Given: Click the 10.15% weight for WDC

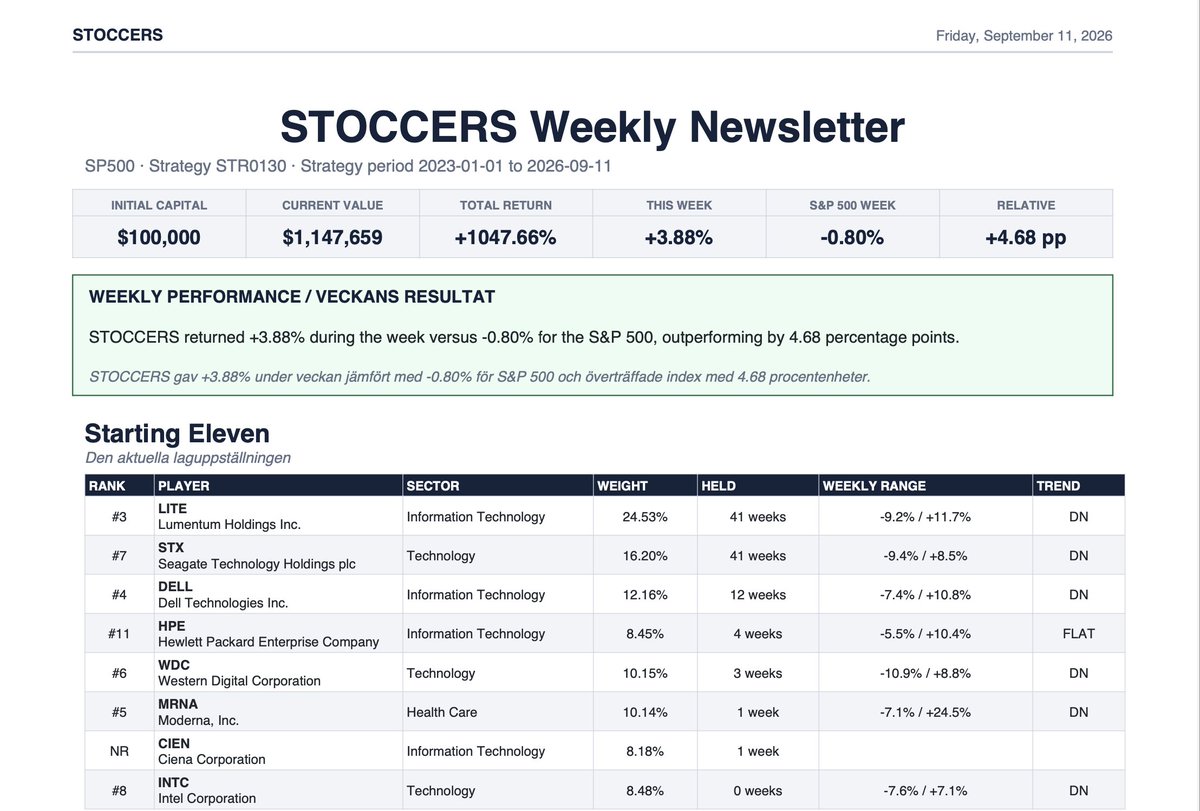Looking at the screenshot, I should click(645, 673).
